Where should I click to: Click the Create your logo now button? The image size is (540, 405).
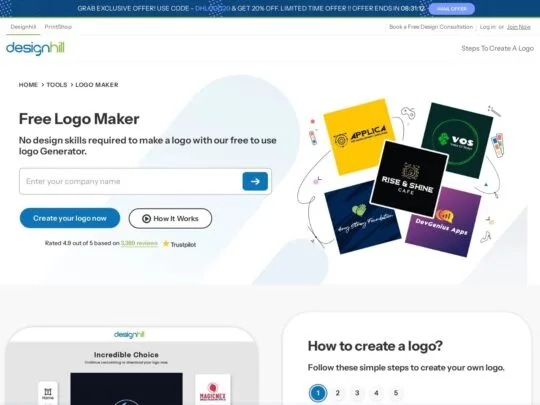(70, 218)
